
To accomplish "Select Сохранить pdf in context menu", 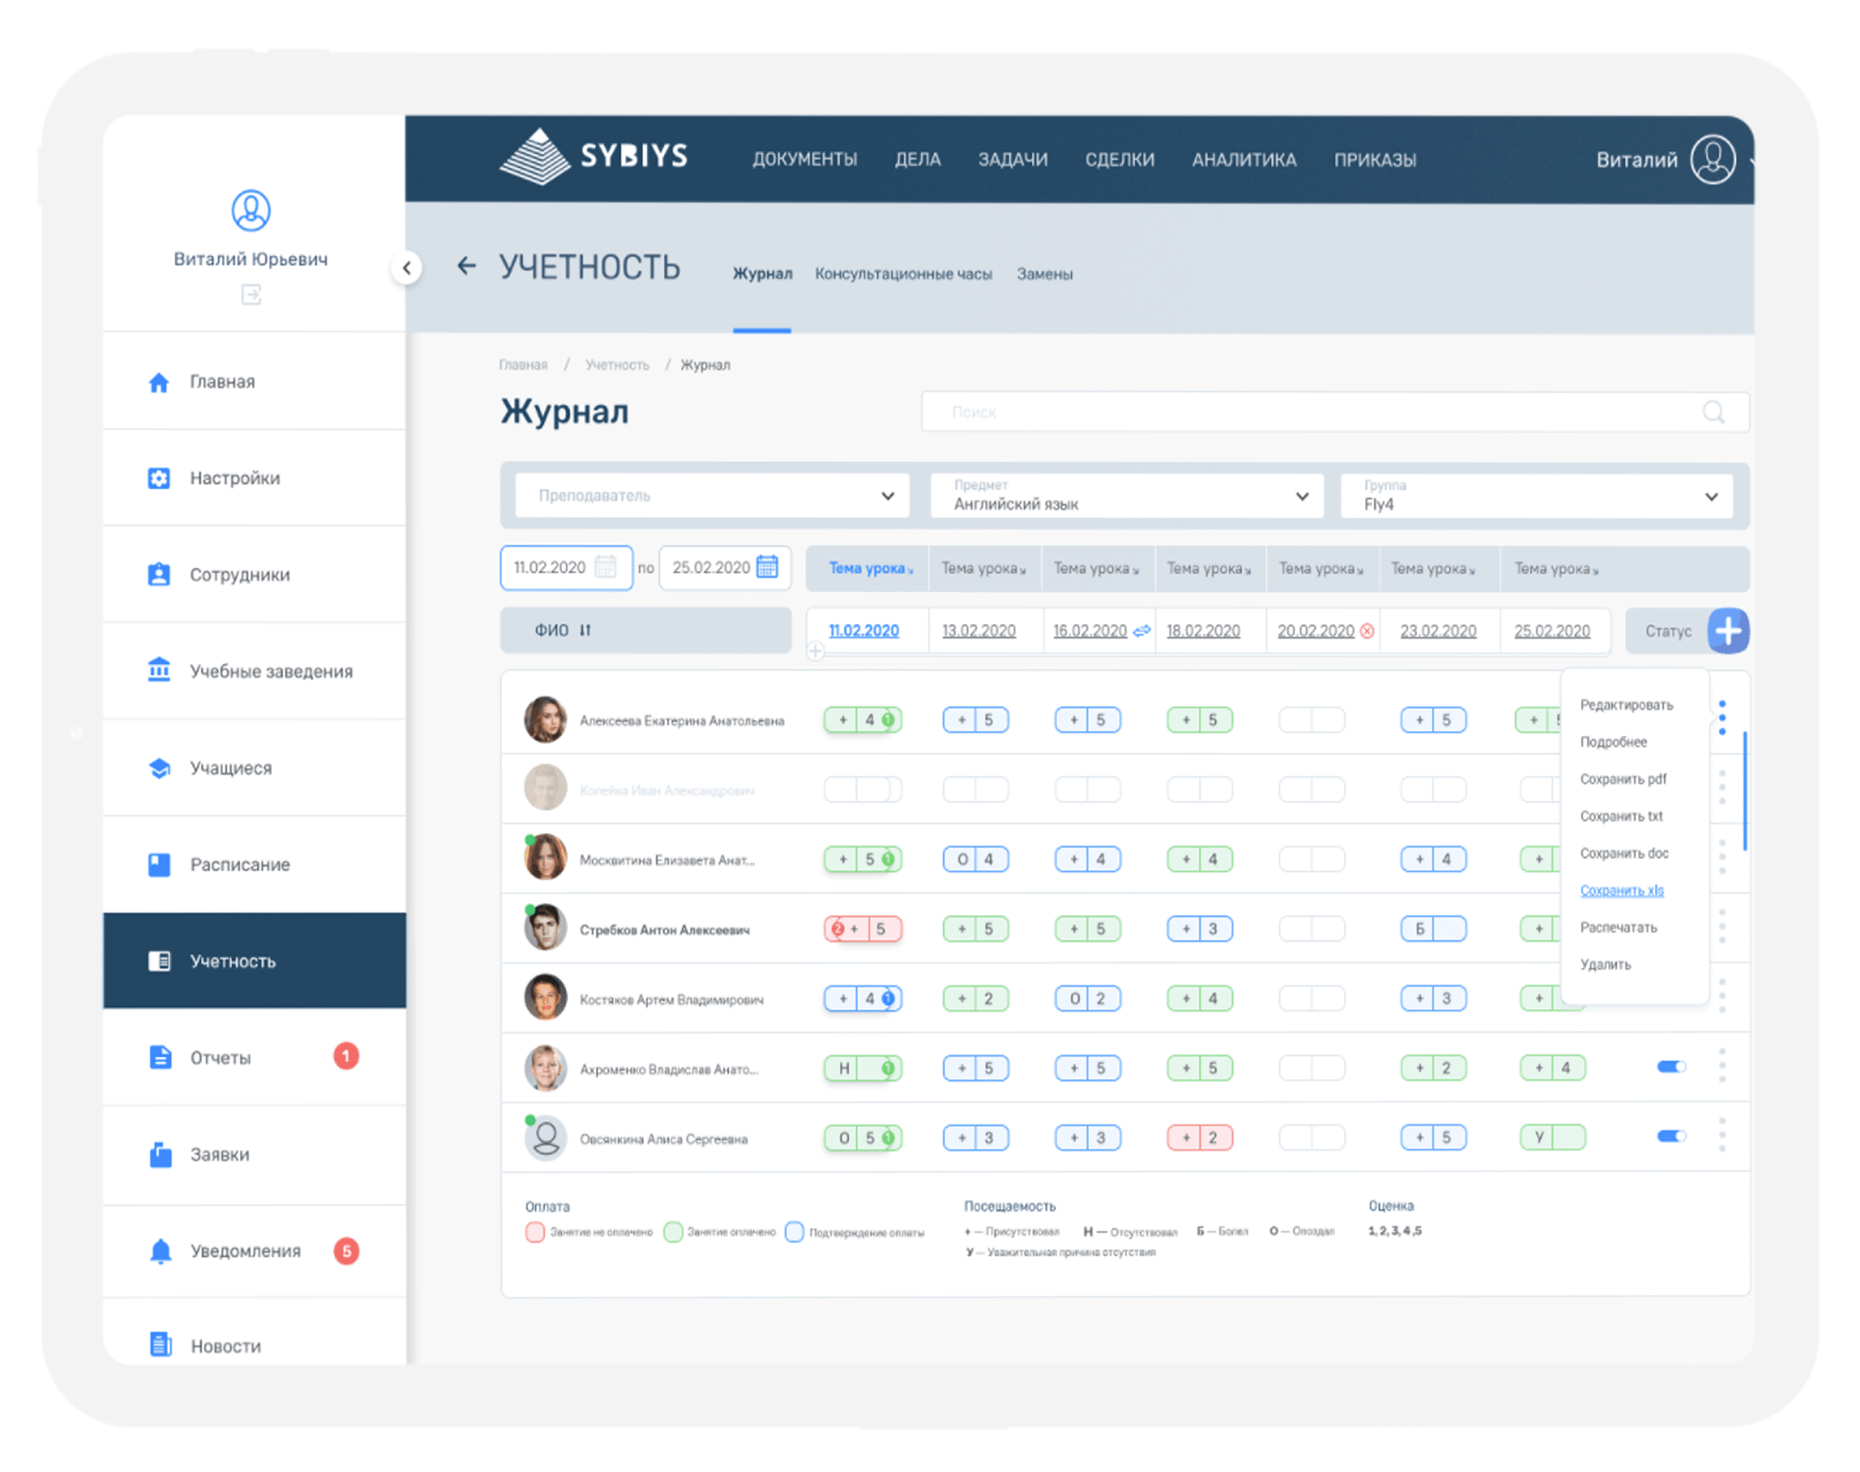I will [x=1623, y=779].
